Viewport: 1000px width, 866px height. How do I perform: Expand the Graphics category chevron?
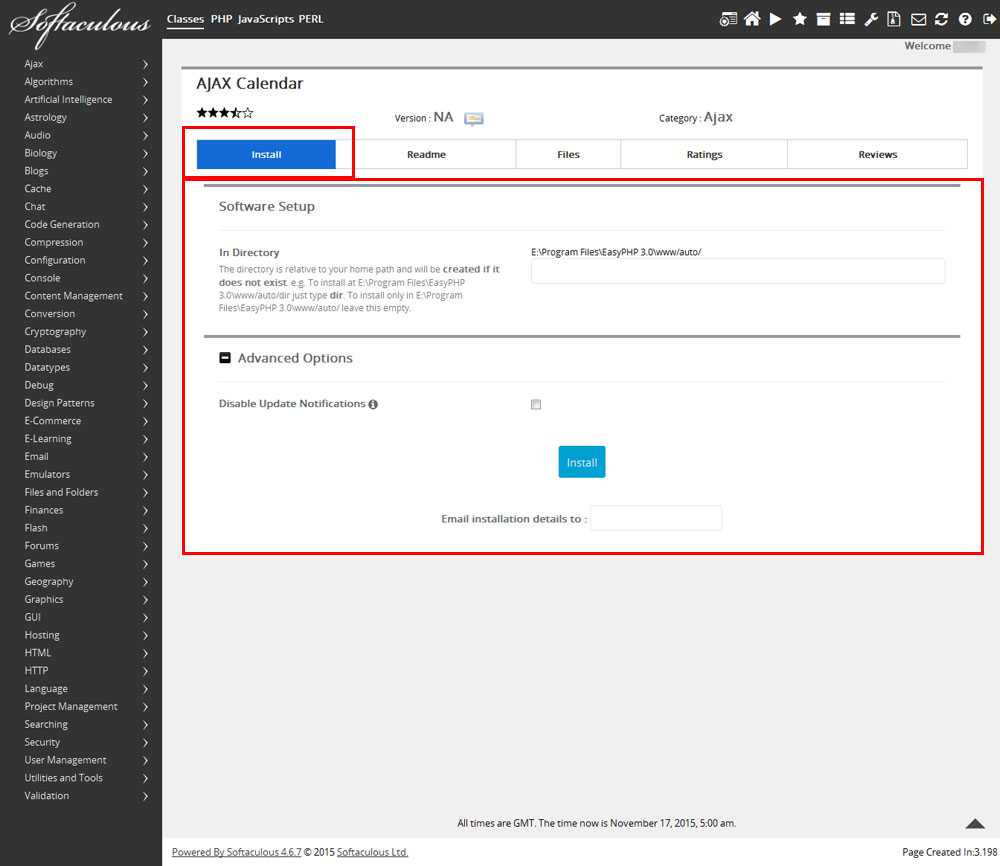[x=145, y=600]
